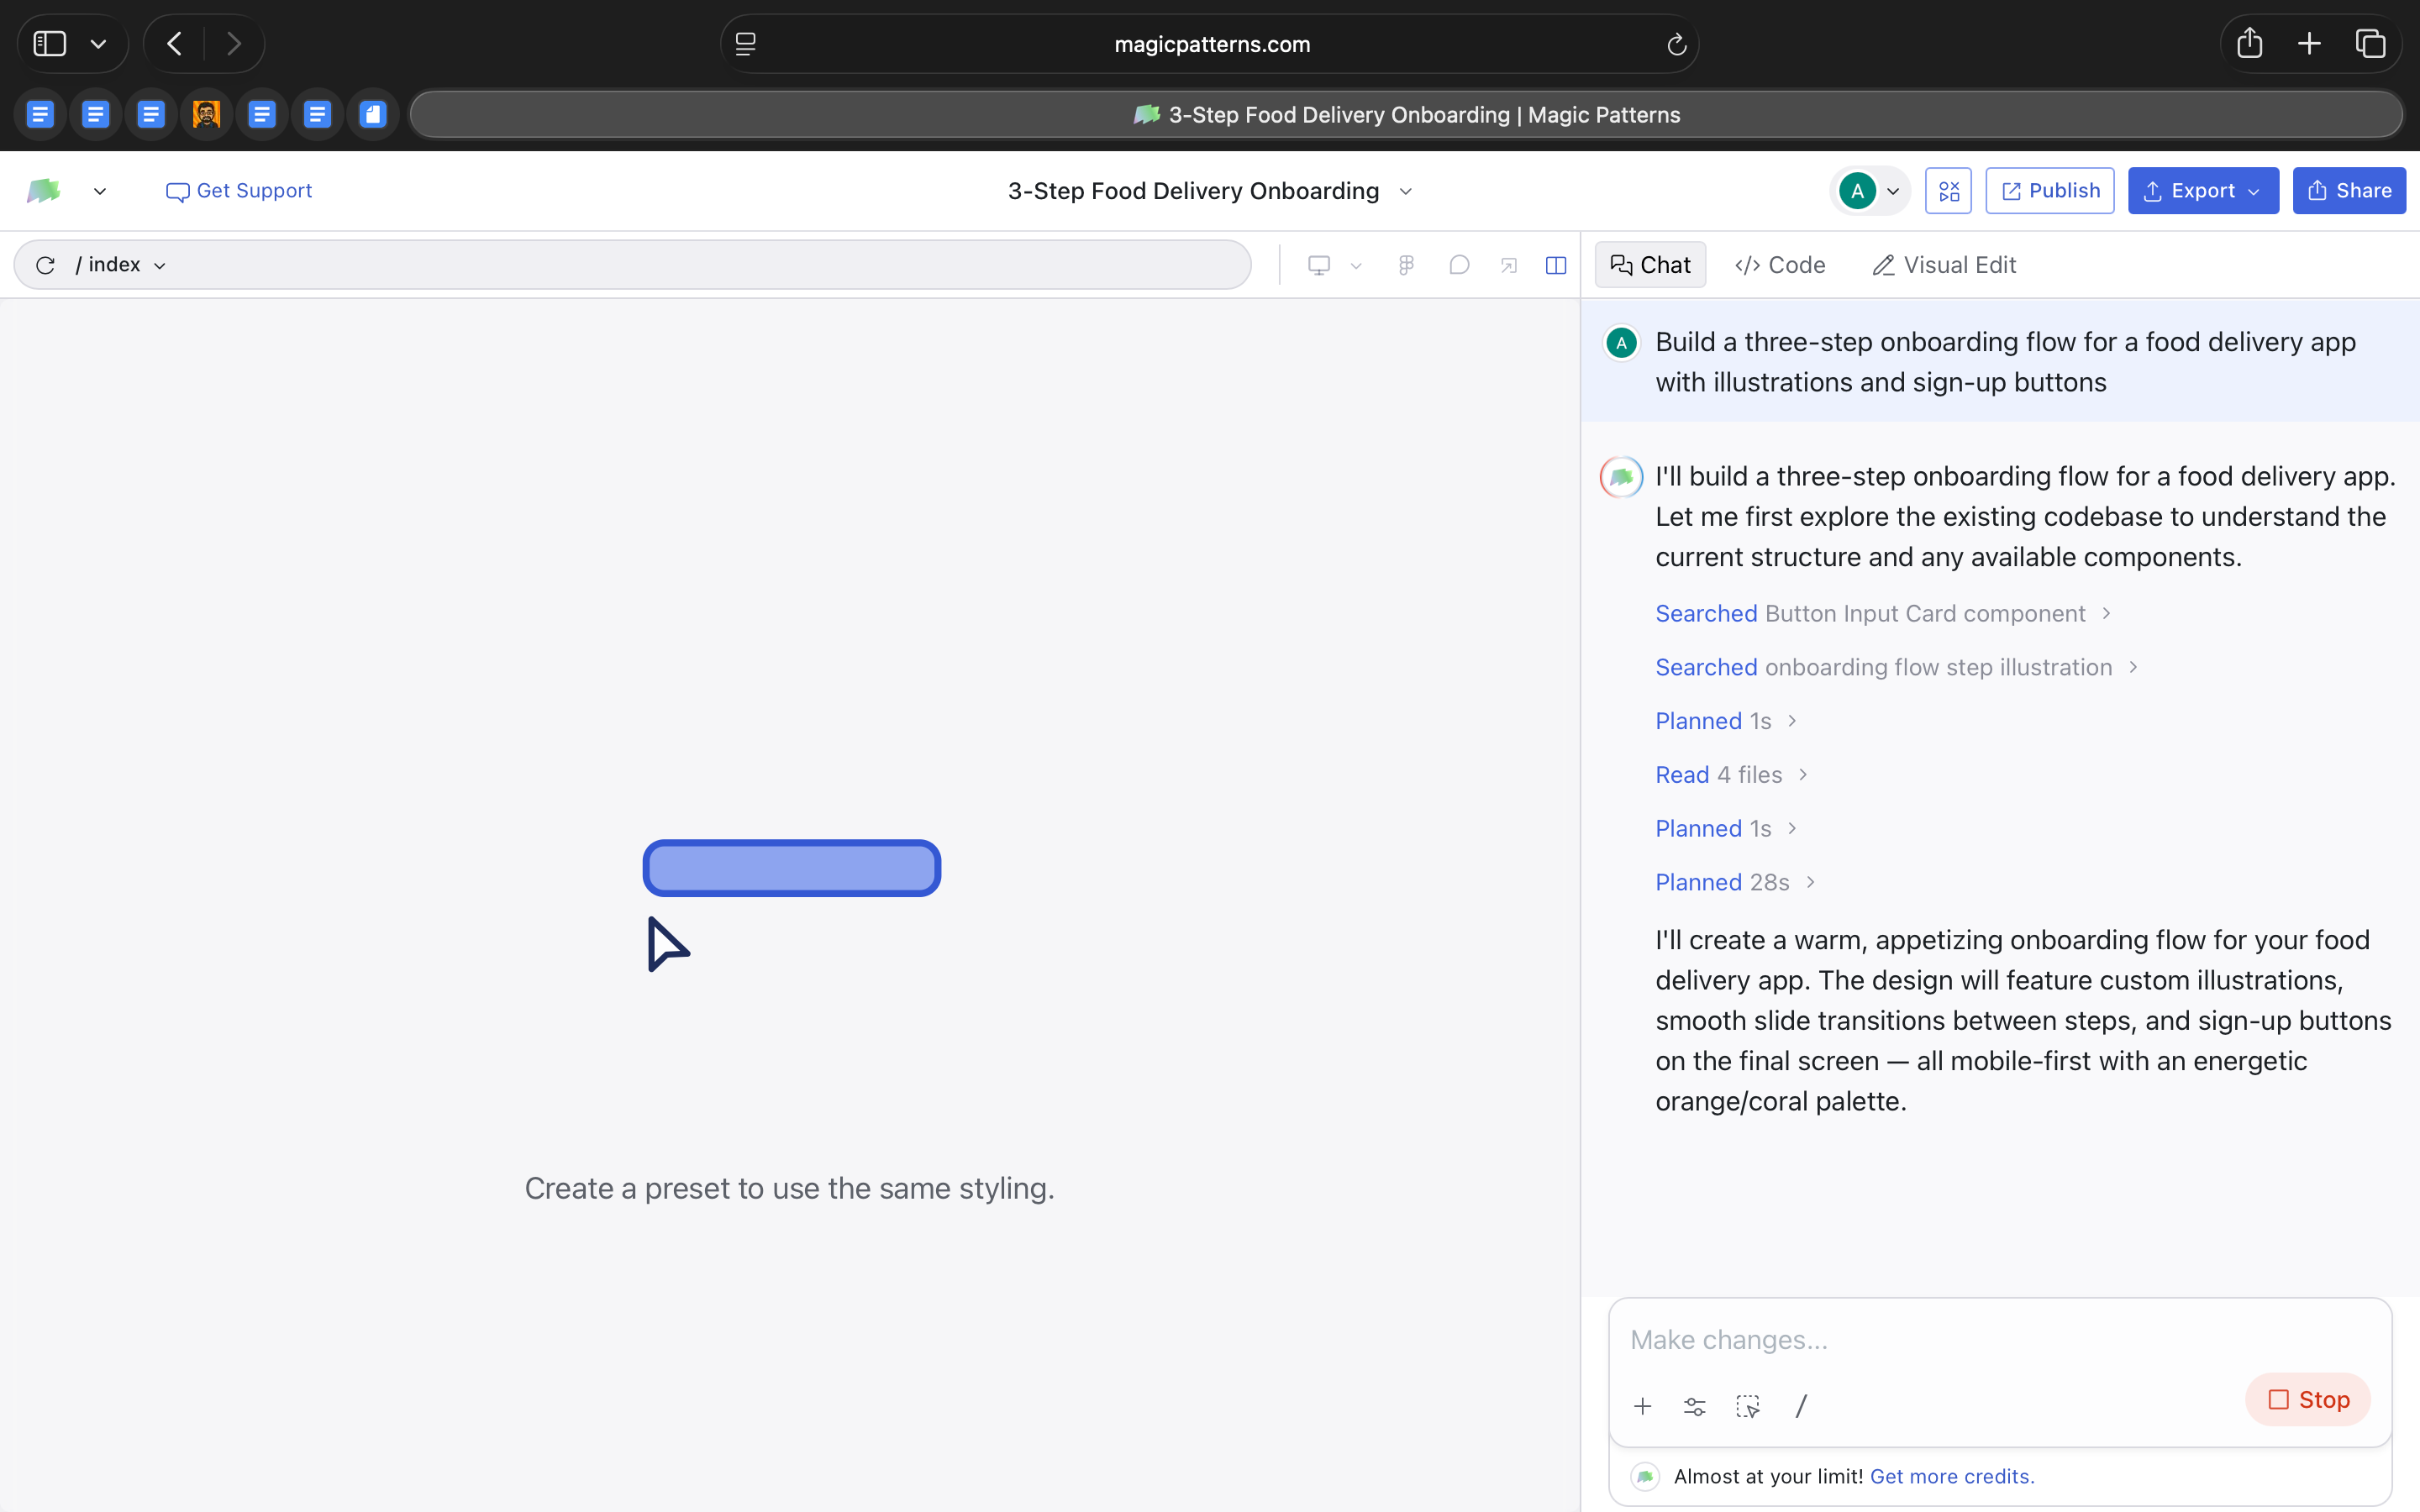Click the slash command icon
Viewport: 2420px width, 1512px height.
point(1801,1406)
